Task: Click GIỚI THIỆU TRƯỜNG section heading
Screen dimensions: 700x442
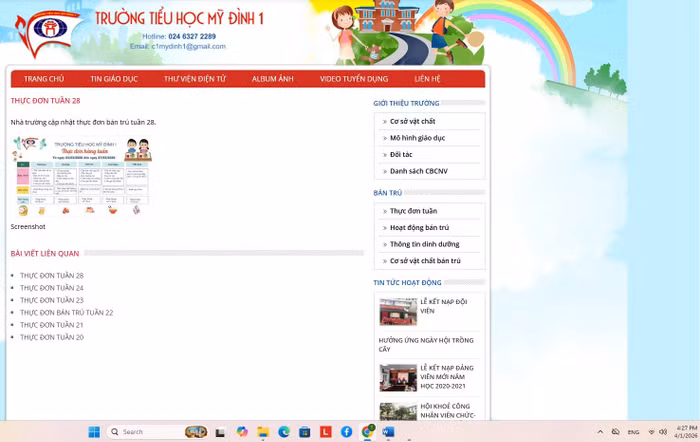Action: (406, 103)
